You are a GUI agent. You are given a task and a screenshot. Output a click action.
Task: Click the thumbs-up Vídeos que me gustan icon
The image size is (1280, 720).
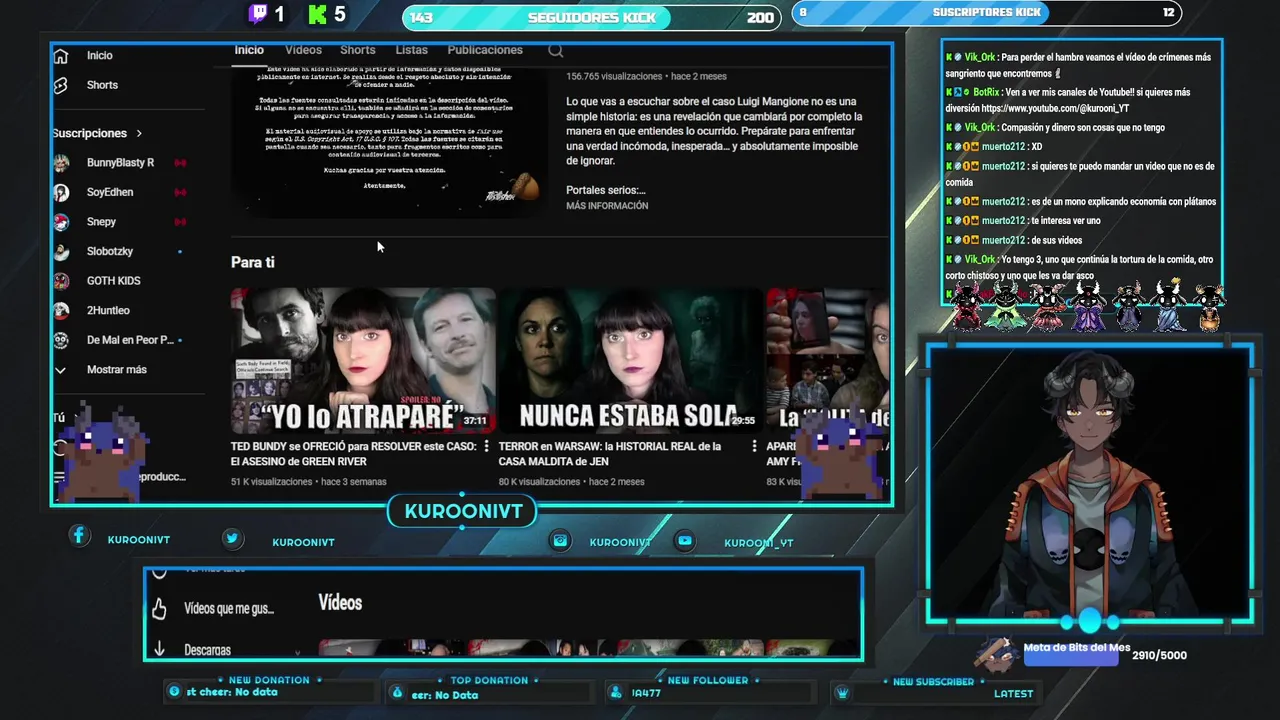159,608
